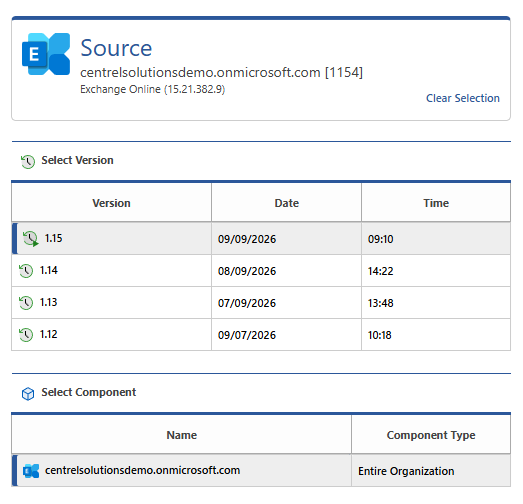Select centrelsolutionsdemo.onmicrosoft.com component name
The height and width of the screenshot is (504, 523).
click(x=142, y=470)
